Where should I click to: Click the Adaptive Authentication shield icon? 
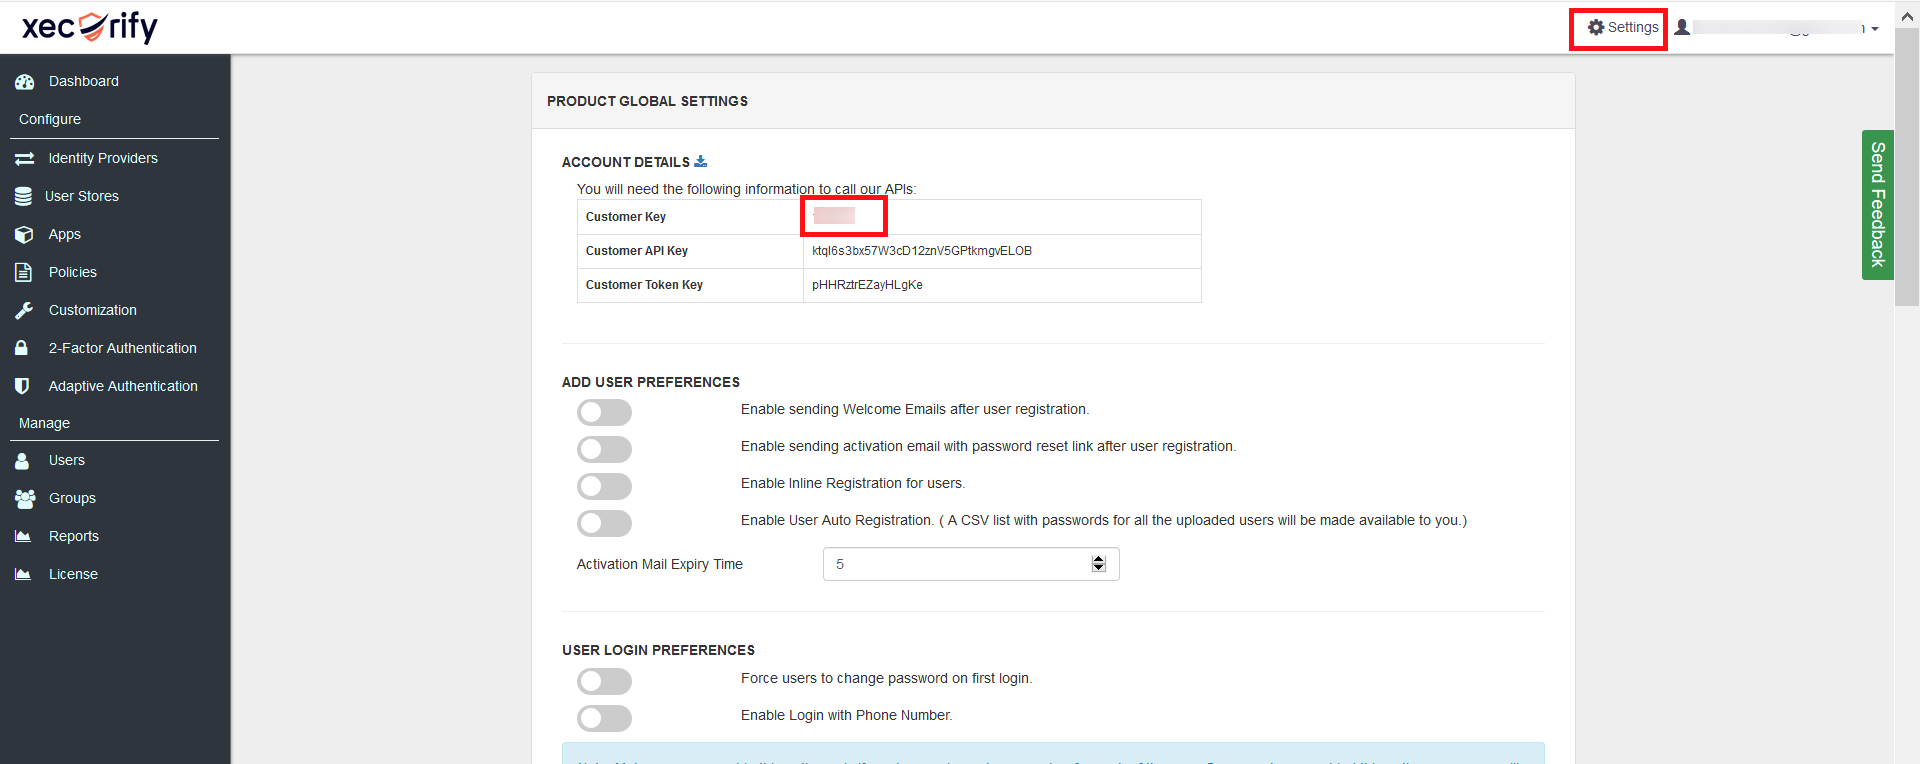tap(22, 386)
